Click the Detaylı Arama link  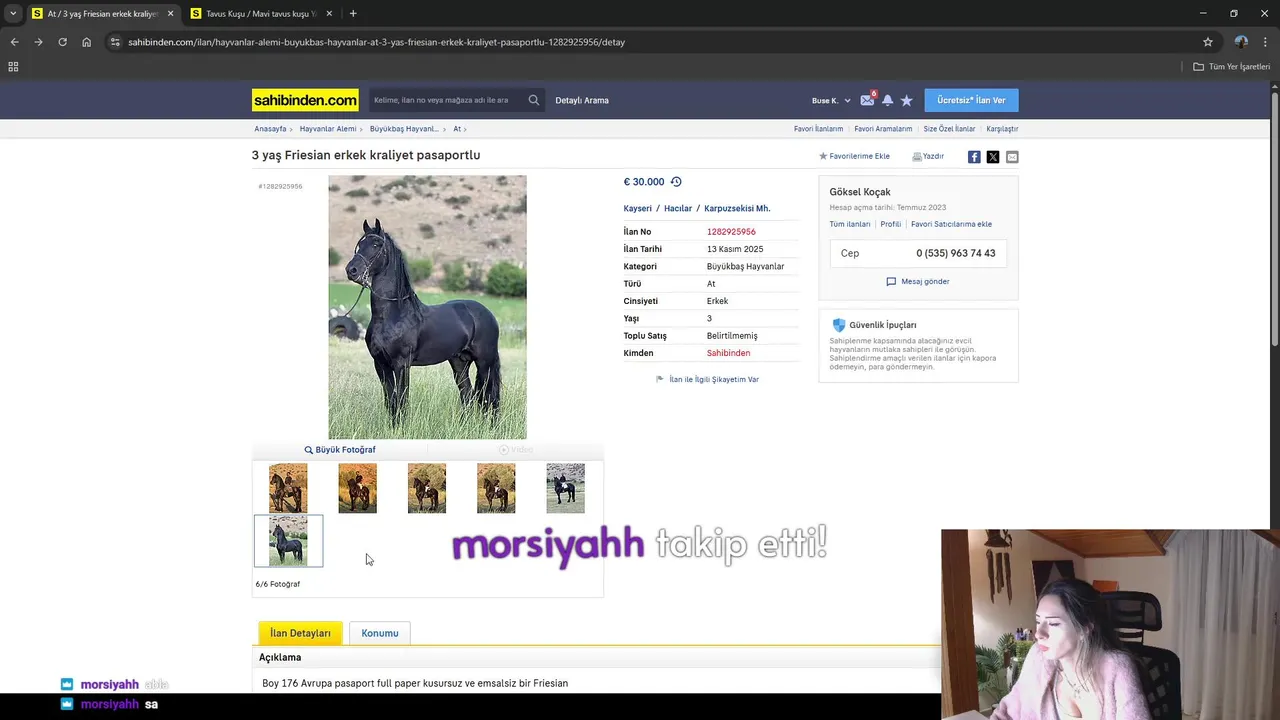(x=582, y=100)
